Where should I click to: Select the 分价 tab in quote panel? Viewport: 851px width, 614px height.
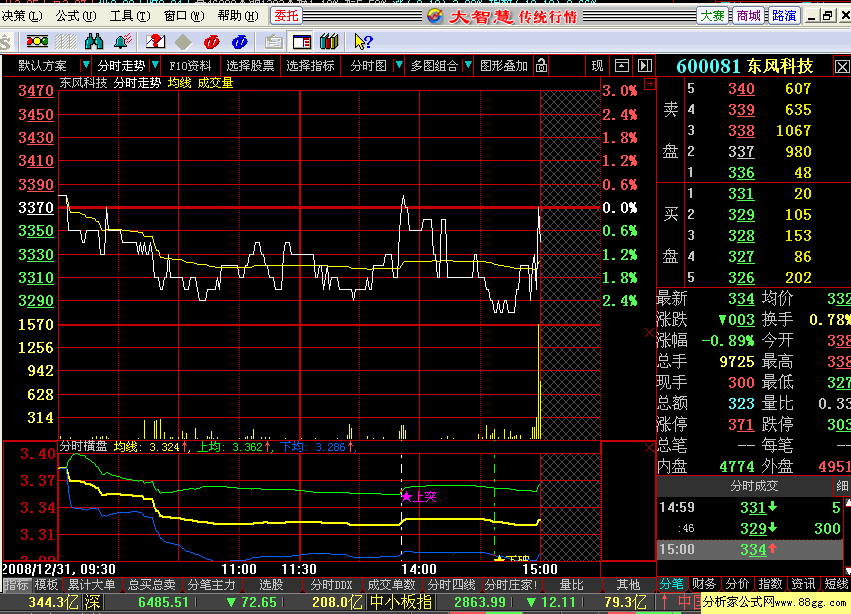pos(737,584)
